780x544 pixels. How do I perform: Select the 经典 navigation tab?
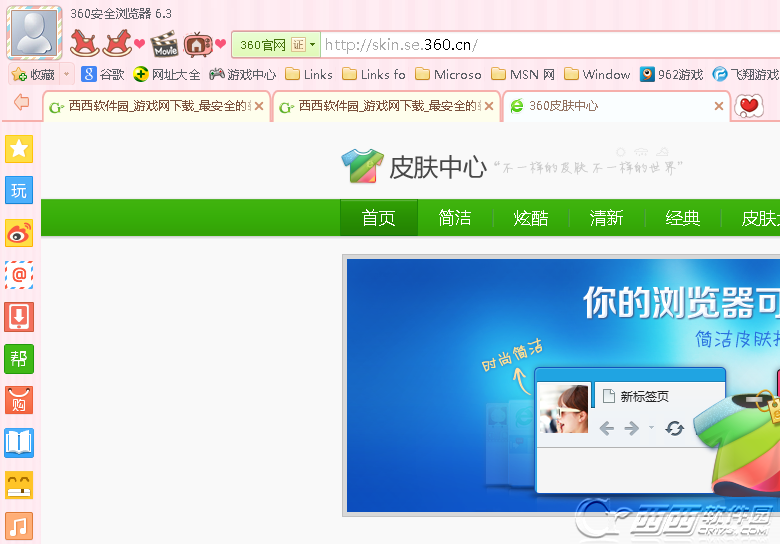tap(682, 218)
